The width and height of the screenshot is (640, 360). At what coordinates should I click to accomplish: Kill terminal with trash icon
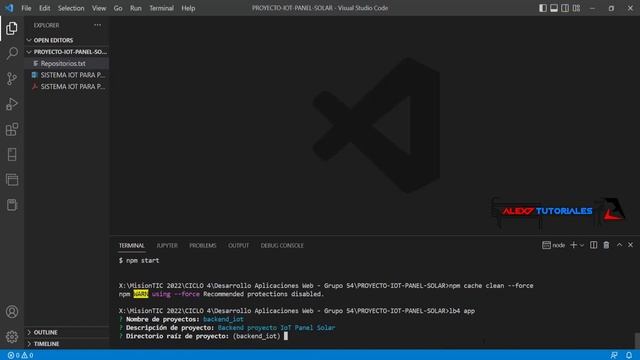point(606,245)
